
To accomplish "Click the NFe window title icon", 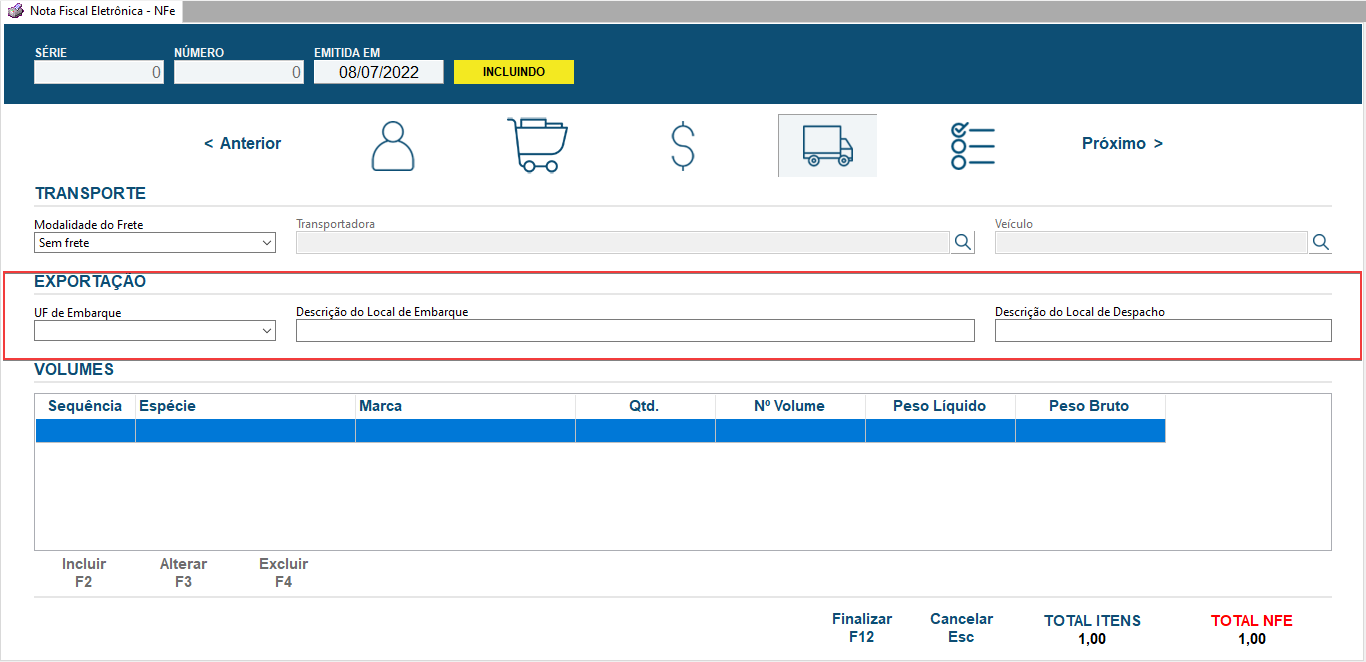I will (15, 10).
